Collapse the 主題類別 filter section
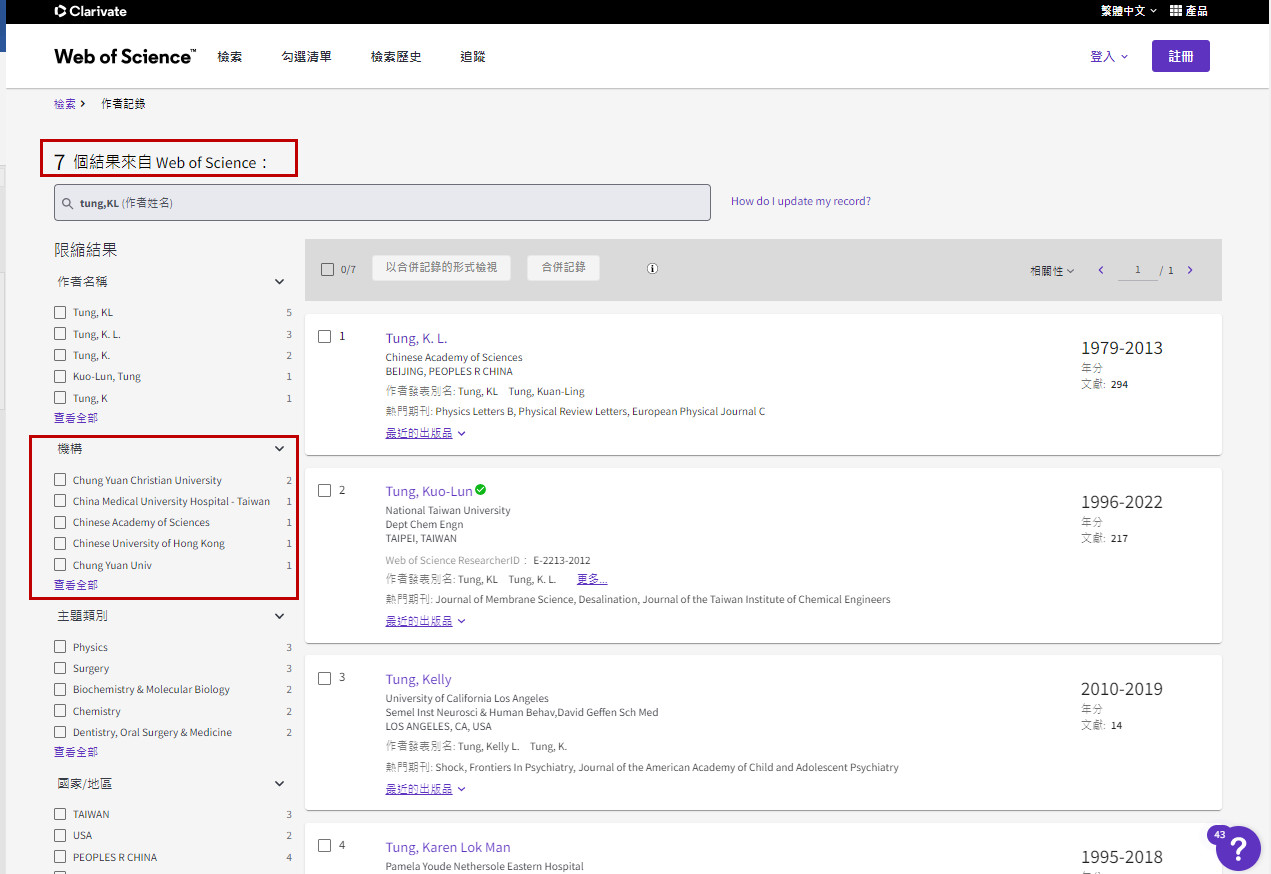The image size is (1271, 874). tap(279, 616)
